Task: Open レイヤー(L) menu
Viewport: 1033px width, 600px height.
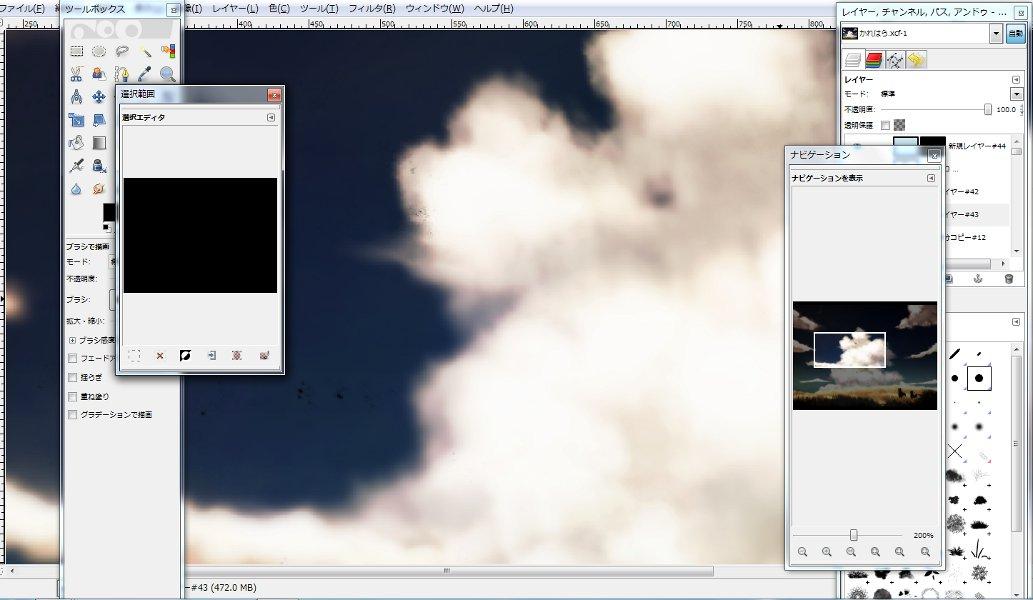Action: tap(235, 9)
